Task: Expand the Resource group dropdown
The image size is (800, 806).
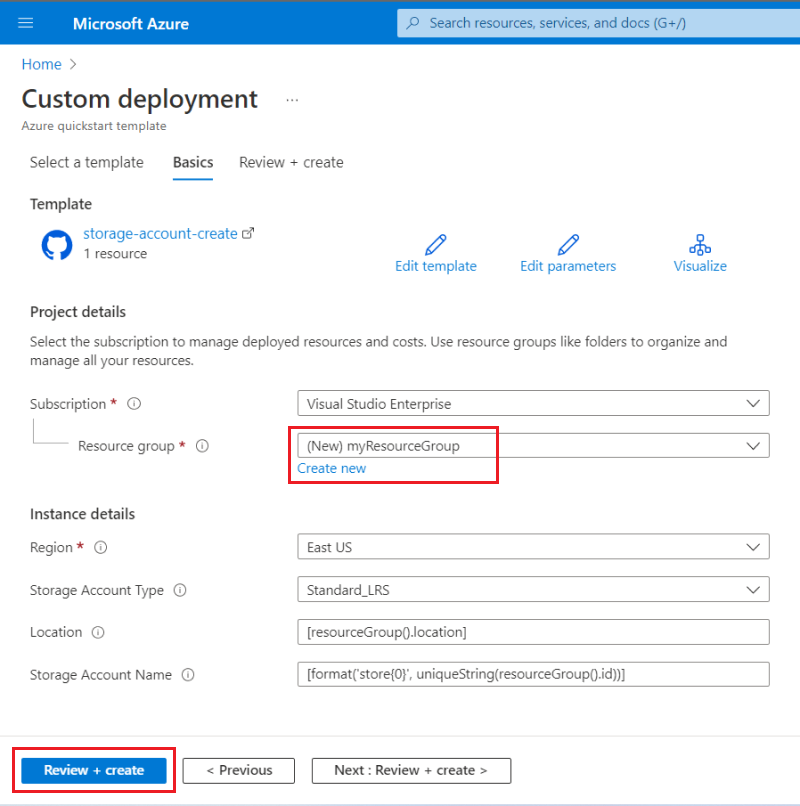Action: pyautogui.click(x=533, y=446)
